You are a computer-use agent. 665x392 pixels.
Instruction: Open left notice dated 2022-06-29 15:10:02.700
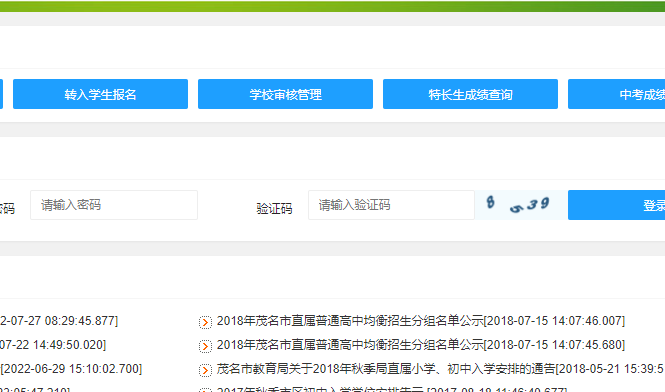(71, 369)
